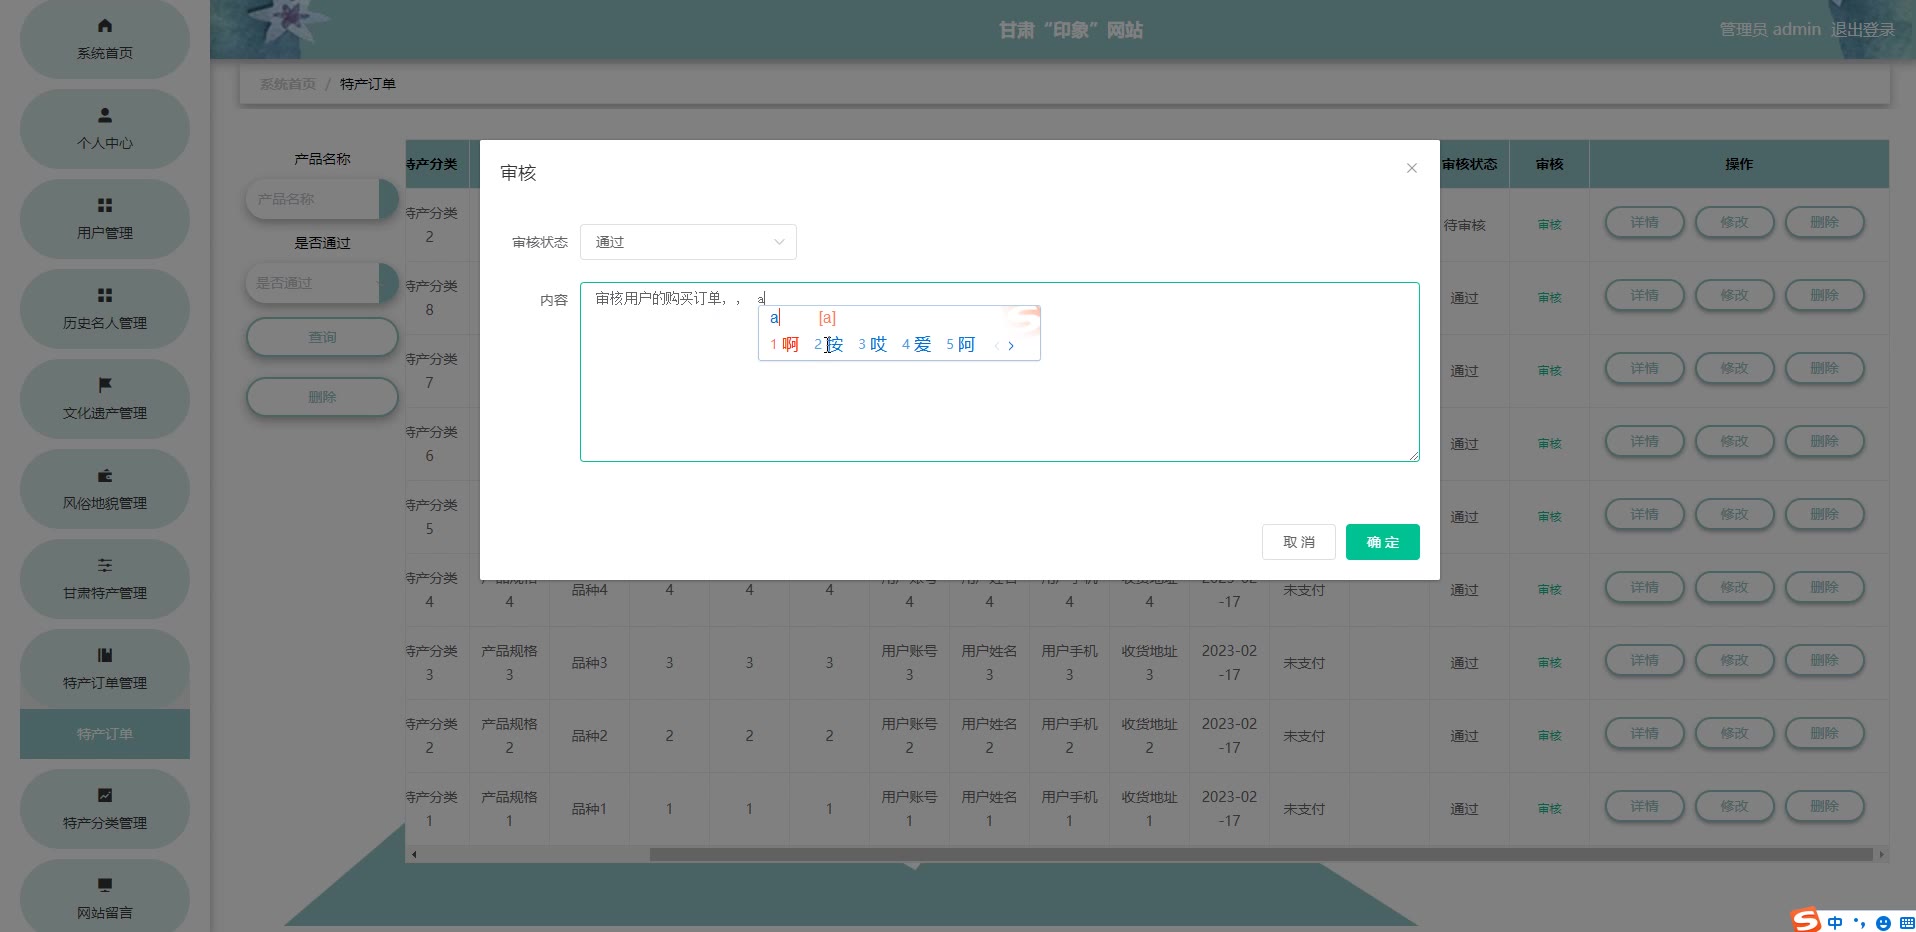This screenshot has width=1916, height=932.
Task: Cancel the review dialog with 取消
Action: coord(1299,542)
